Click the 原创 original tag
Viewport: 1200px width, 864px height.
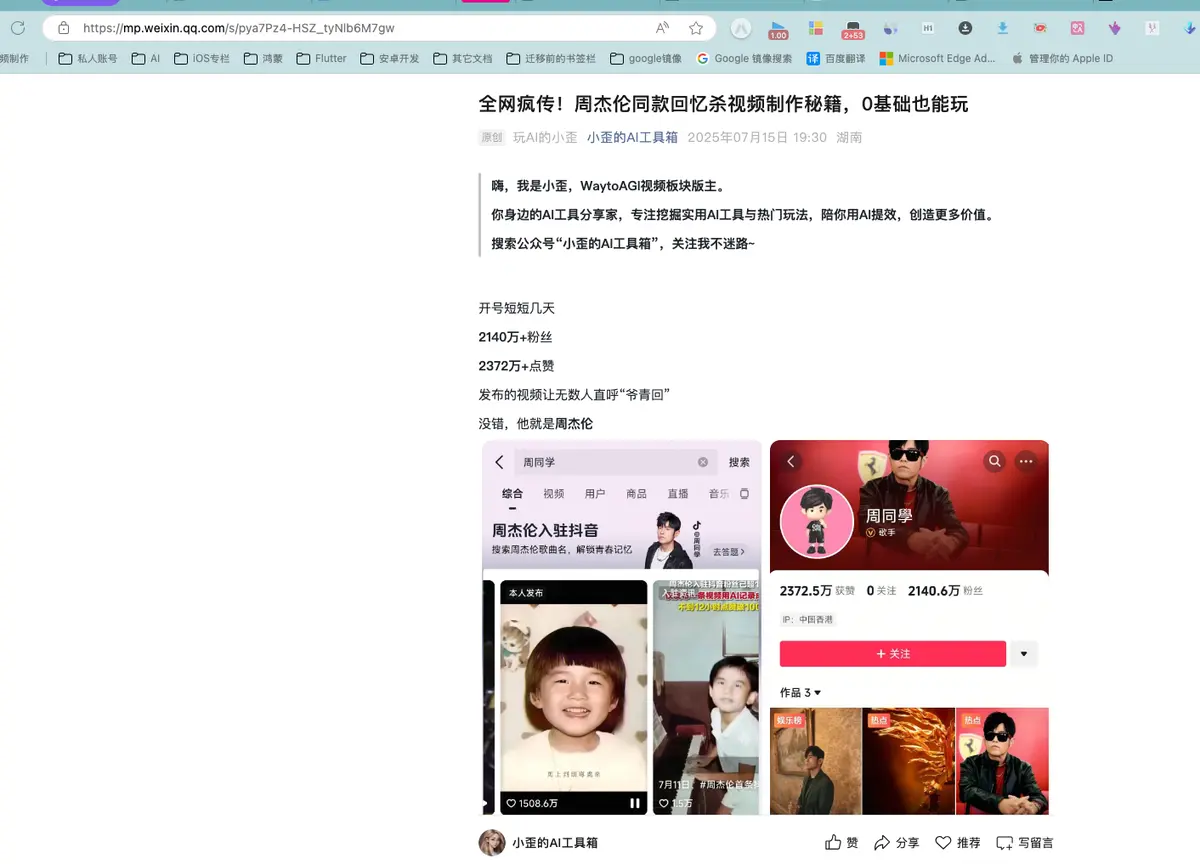pyautogui.click(x=492, y=137)
